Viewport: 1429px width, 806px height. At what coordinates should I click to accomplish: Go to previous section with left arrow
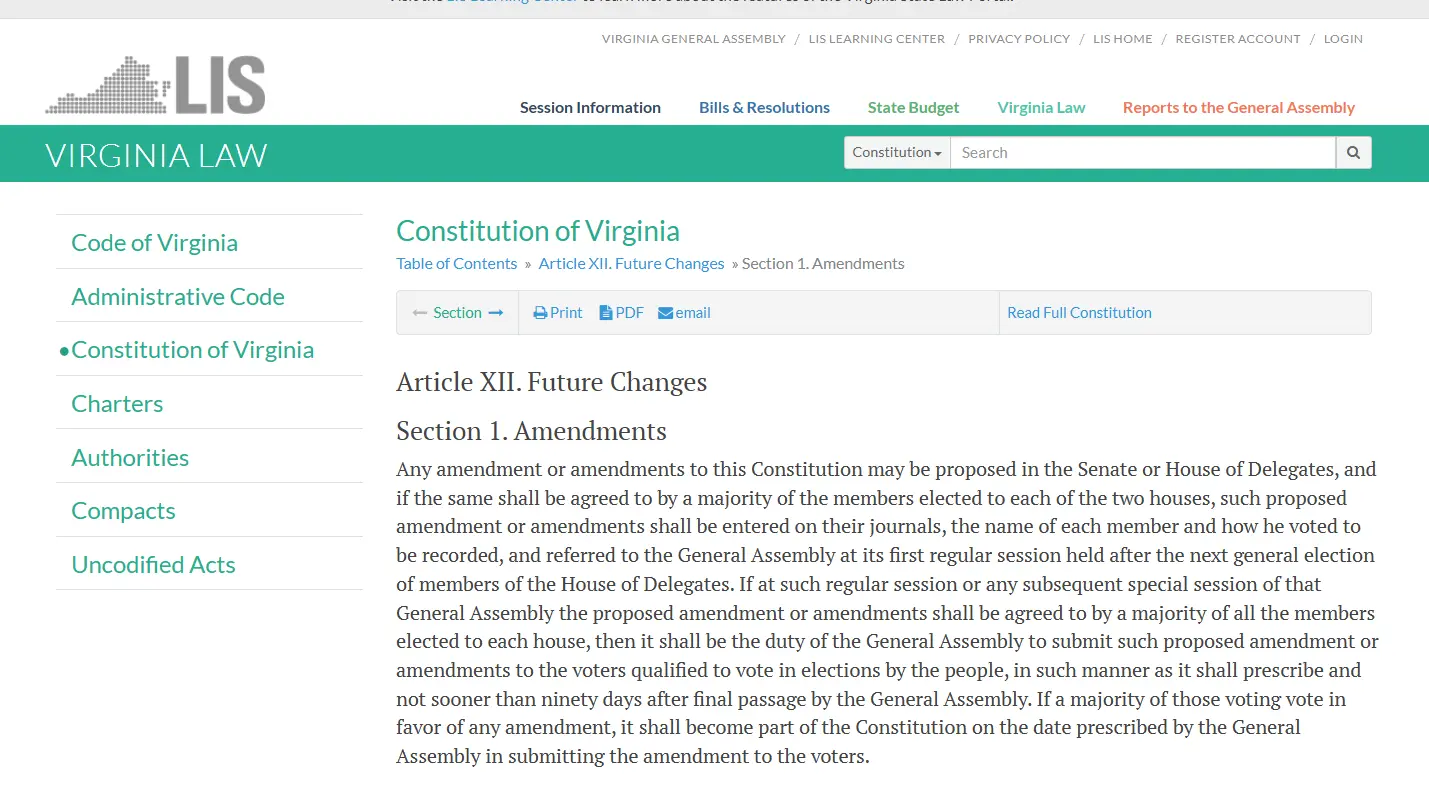coord(420,313)
